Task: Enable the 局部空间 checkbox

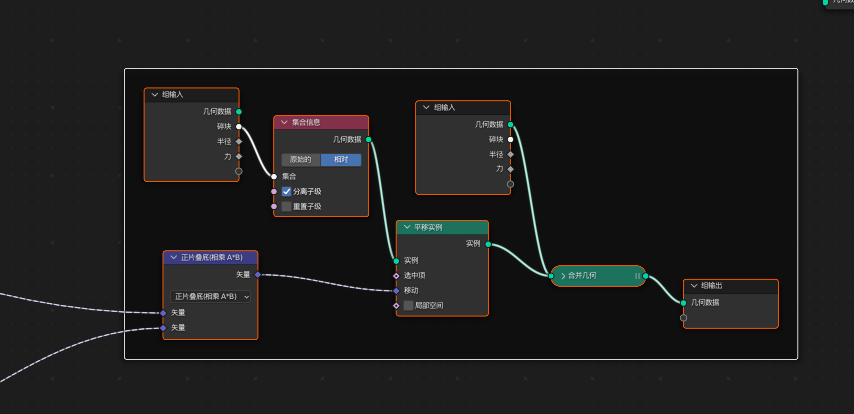Action: pos(408,305)
